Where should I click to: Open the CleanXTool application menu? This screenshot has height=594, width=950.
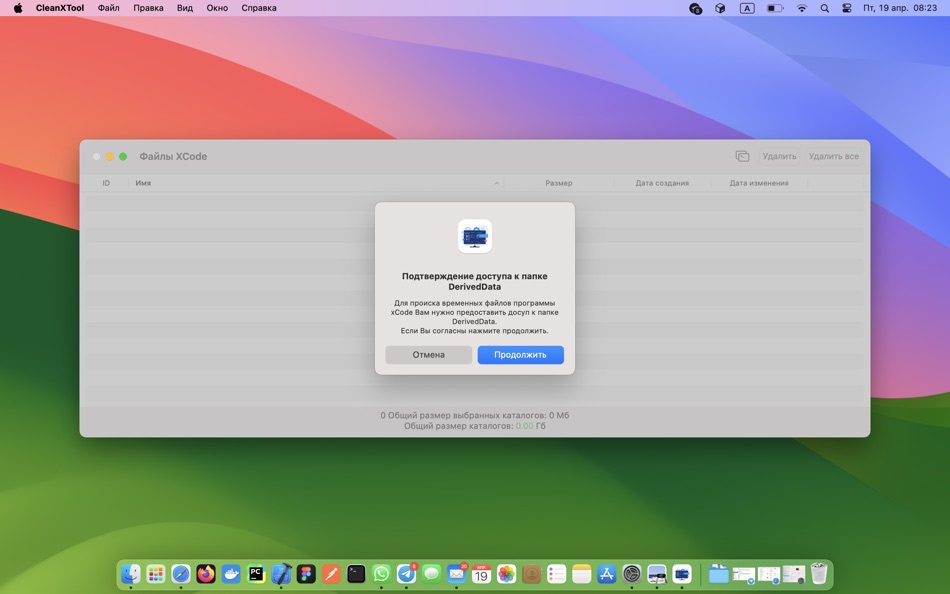(60, 8)
